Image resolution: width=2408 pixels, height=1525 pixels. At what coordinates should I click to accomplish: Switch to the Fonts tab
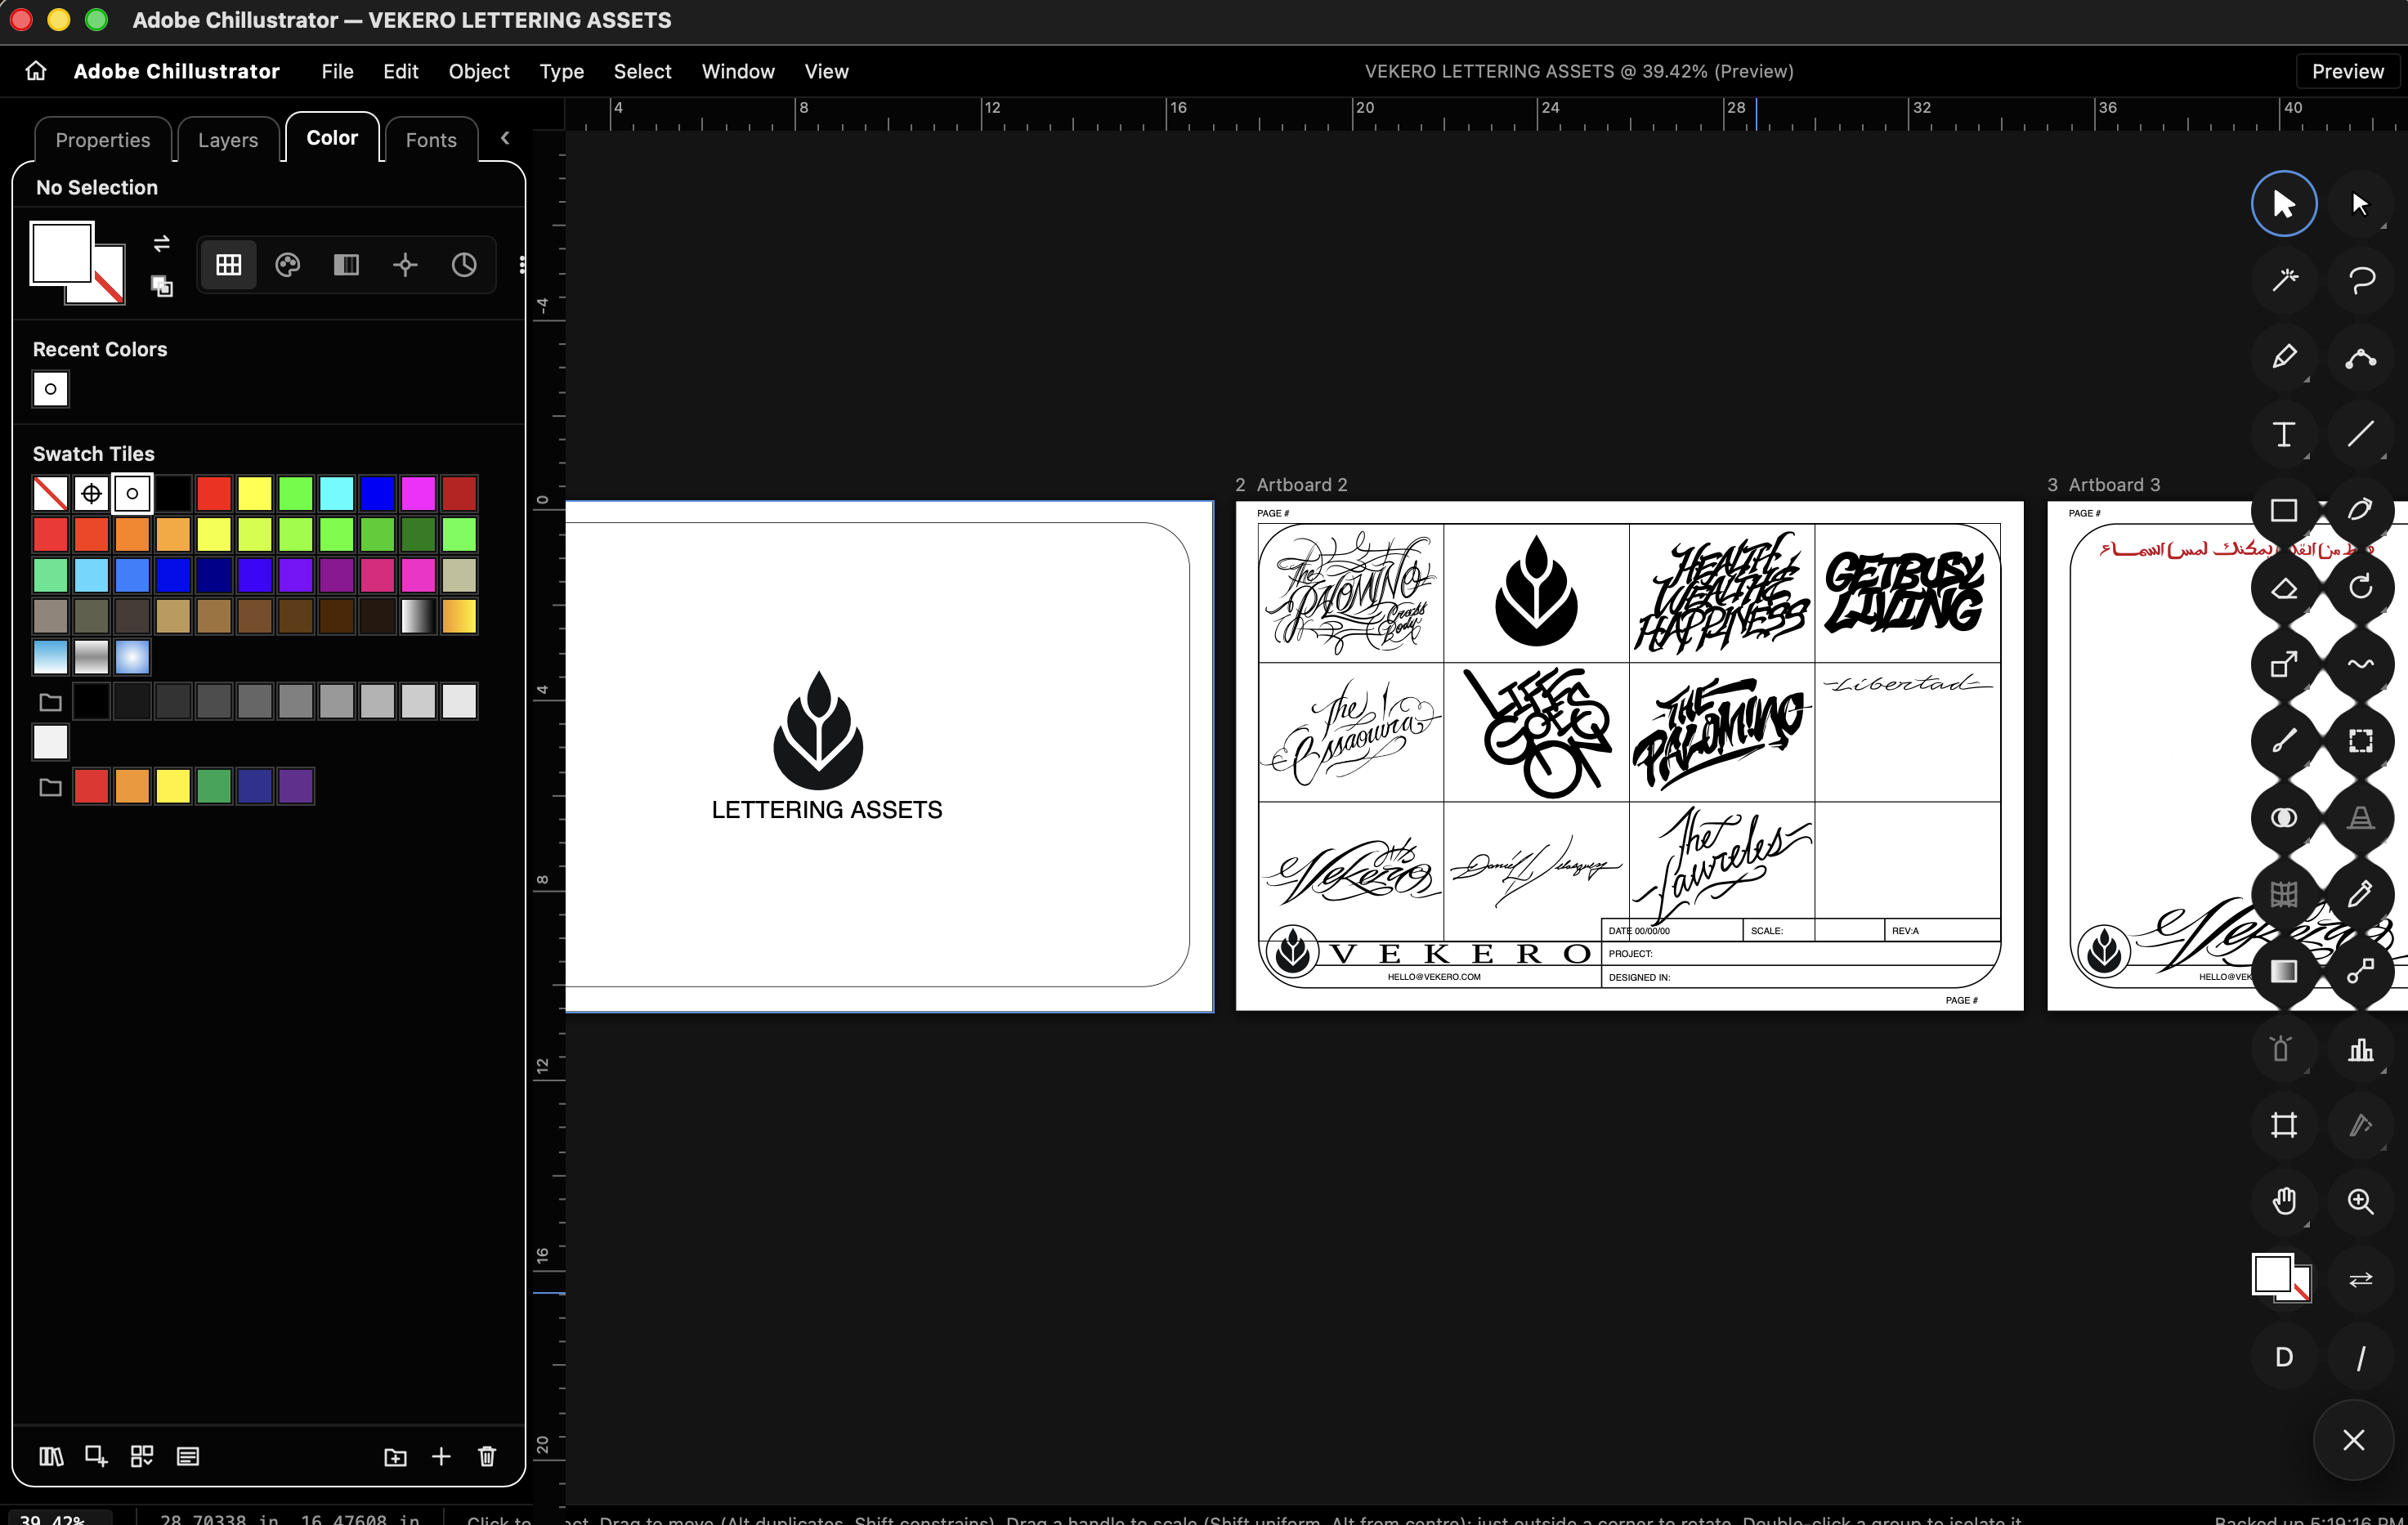click(431, 140)
